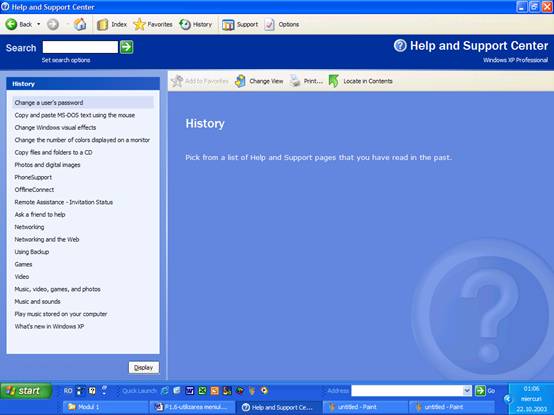Select the 'PhoneSupport' history entry

(33, 177)
